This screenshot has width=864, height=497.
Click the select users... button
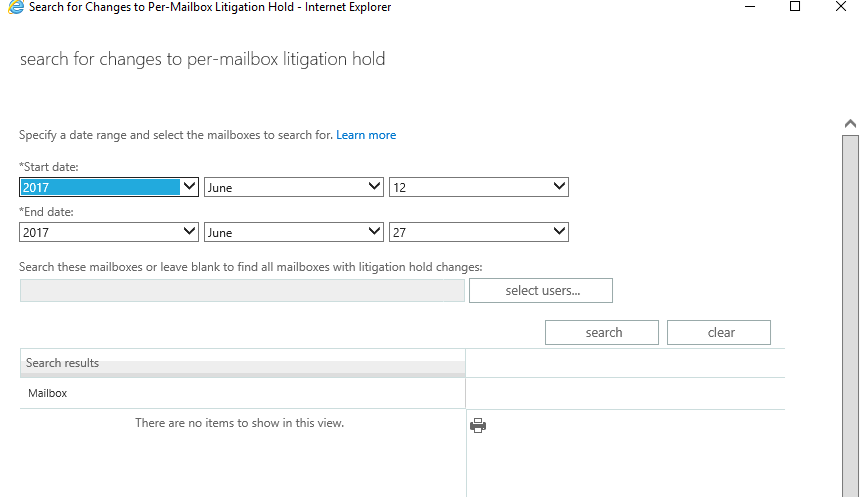(541, 290)
